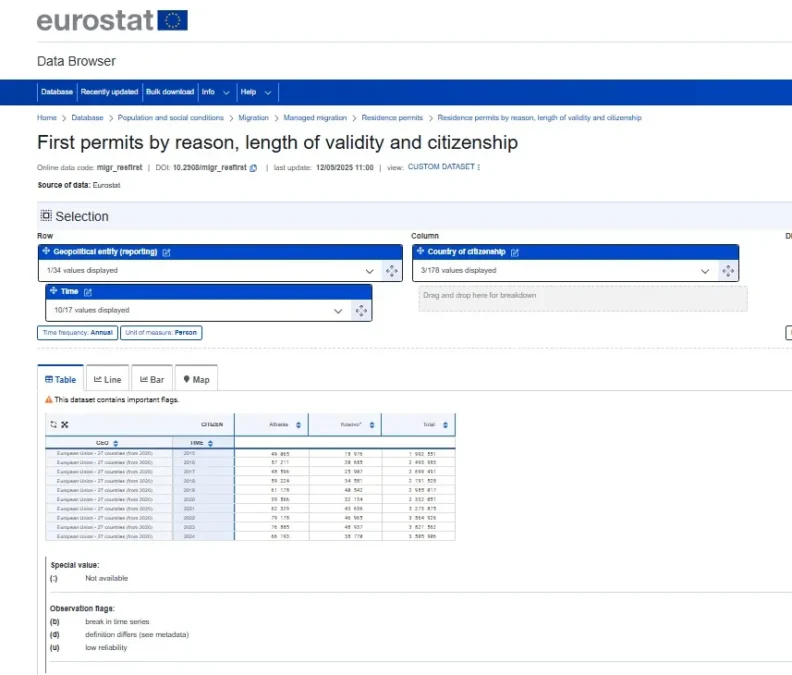Click the edit icon beside Time dimension
The width and height of the screenshot is (792, 675).
(x=88, y=292)
